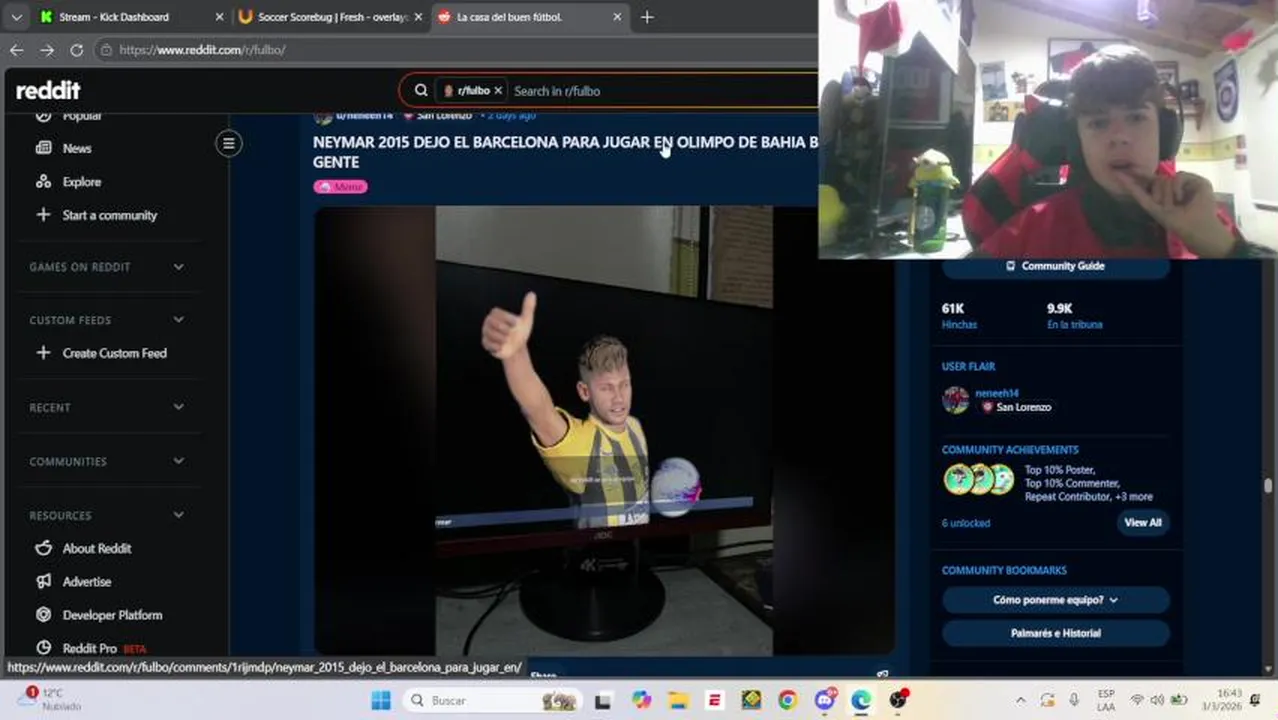The width and height of the screenshot is (1278, 720).
Task: Collapse sidebar with the hamburger button
Action: [228, 143]
